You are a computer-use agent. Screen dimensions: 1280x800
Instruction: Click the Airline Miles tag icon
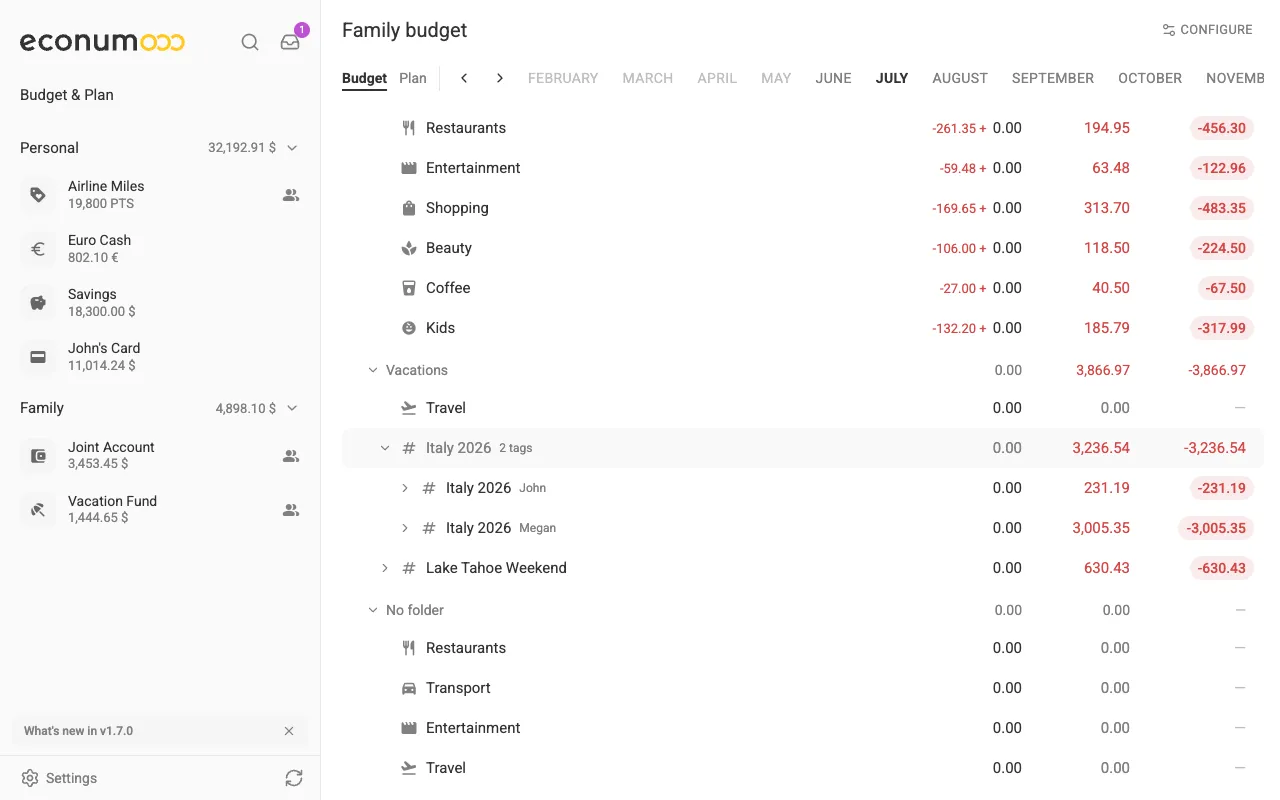(x=38, y=195)
